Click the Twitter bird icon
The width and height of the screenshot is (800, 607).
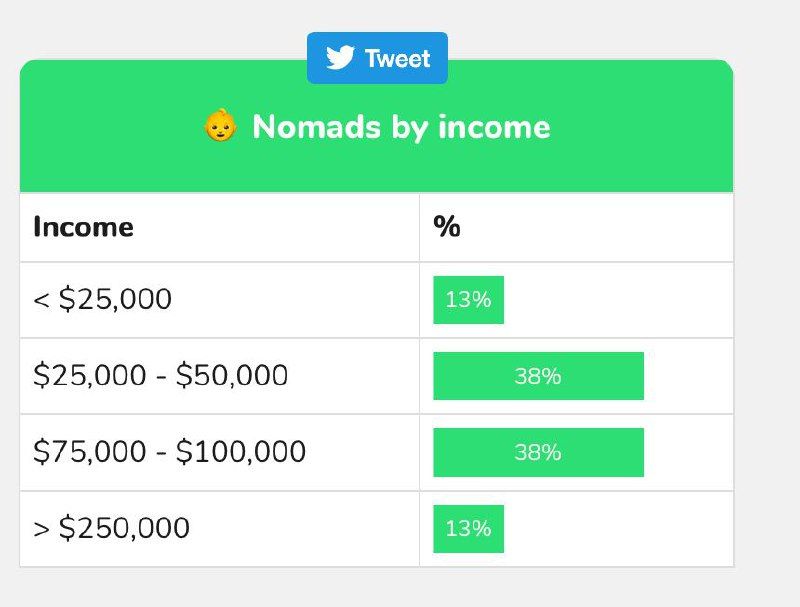tap(340, 58)
